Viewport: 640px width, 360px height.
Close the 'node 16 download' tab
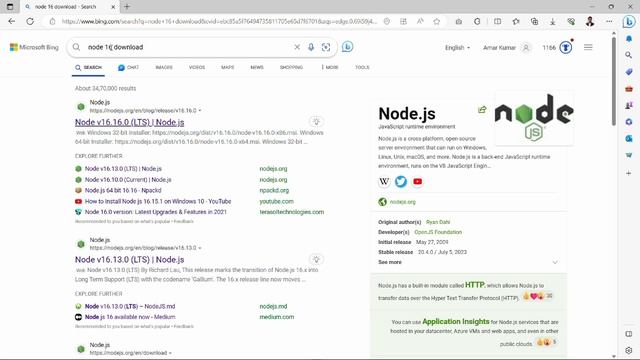pos(113,7)
